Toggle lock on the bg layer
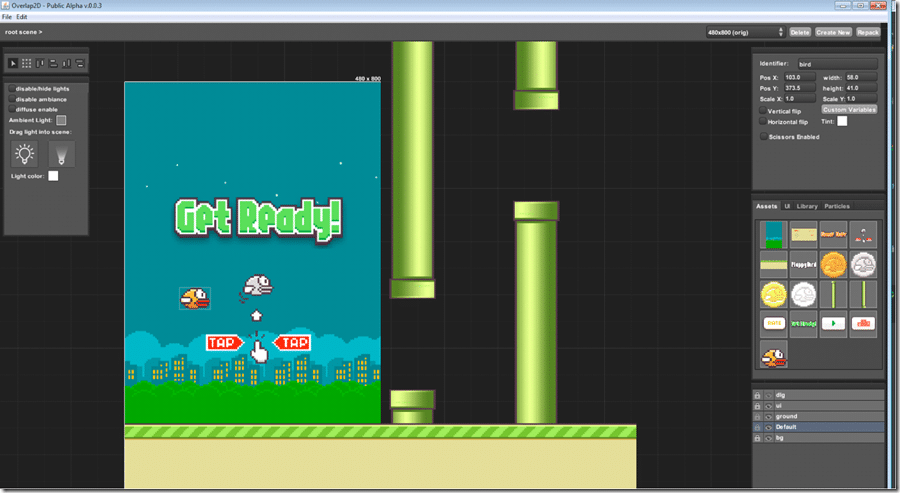 757,438
